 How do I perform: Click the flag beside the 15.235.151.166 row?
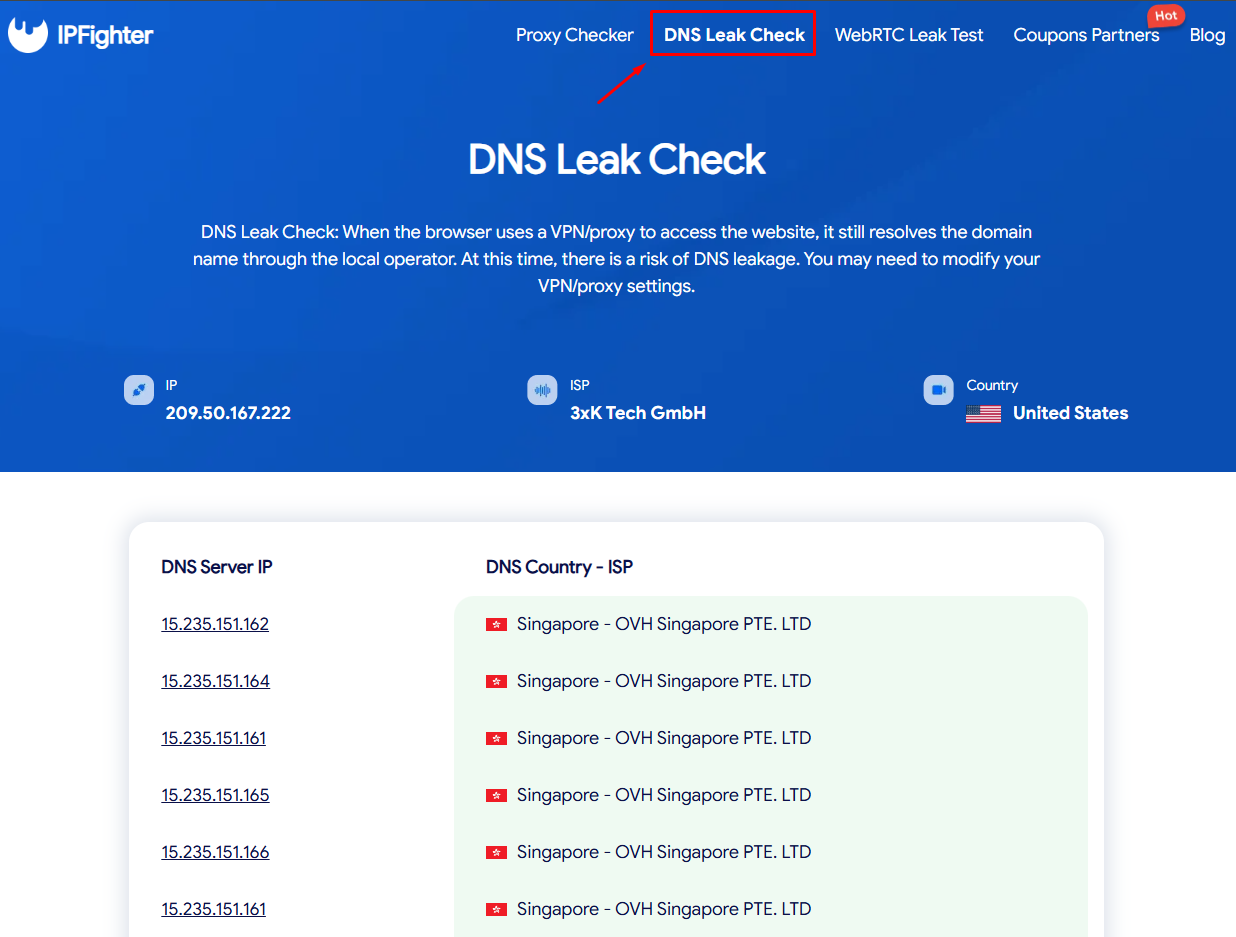[496, 852]
